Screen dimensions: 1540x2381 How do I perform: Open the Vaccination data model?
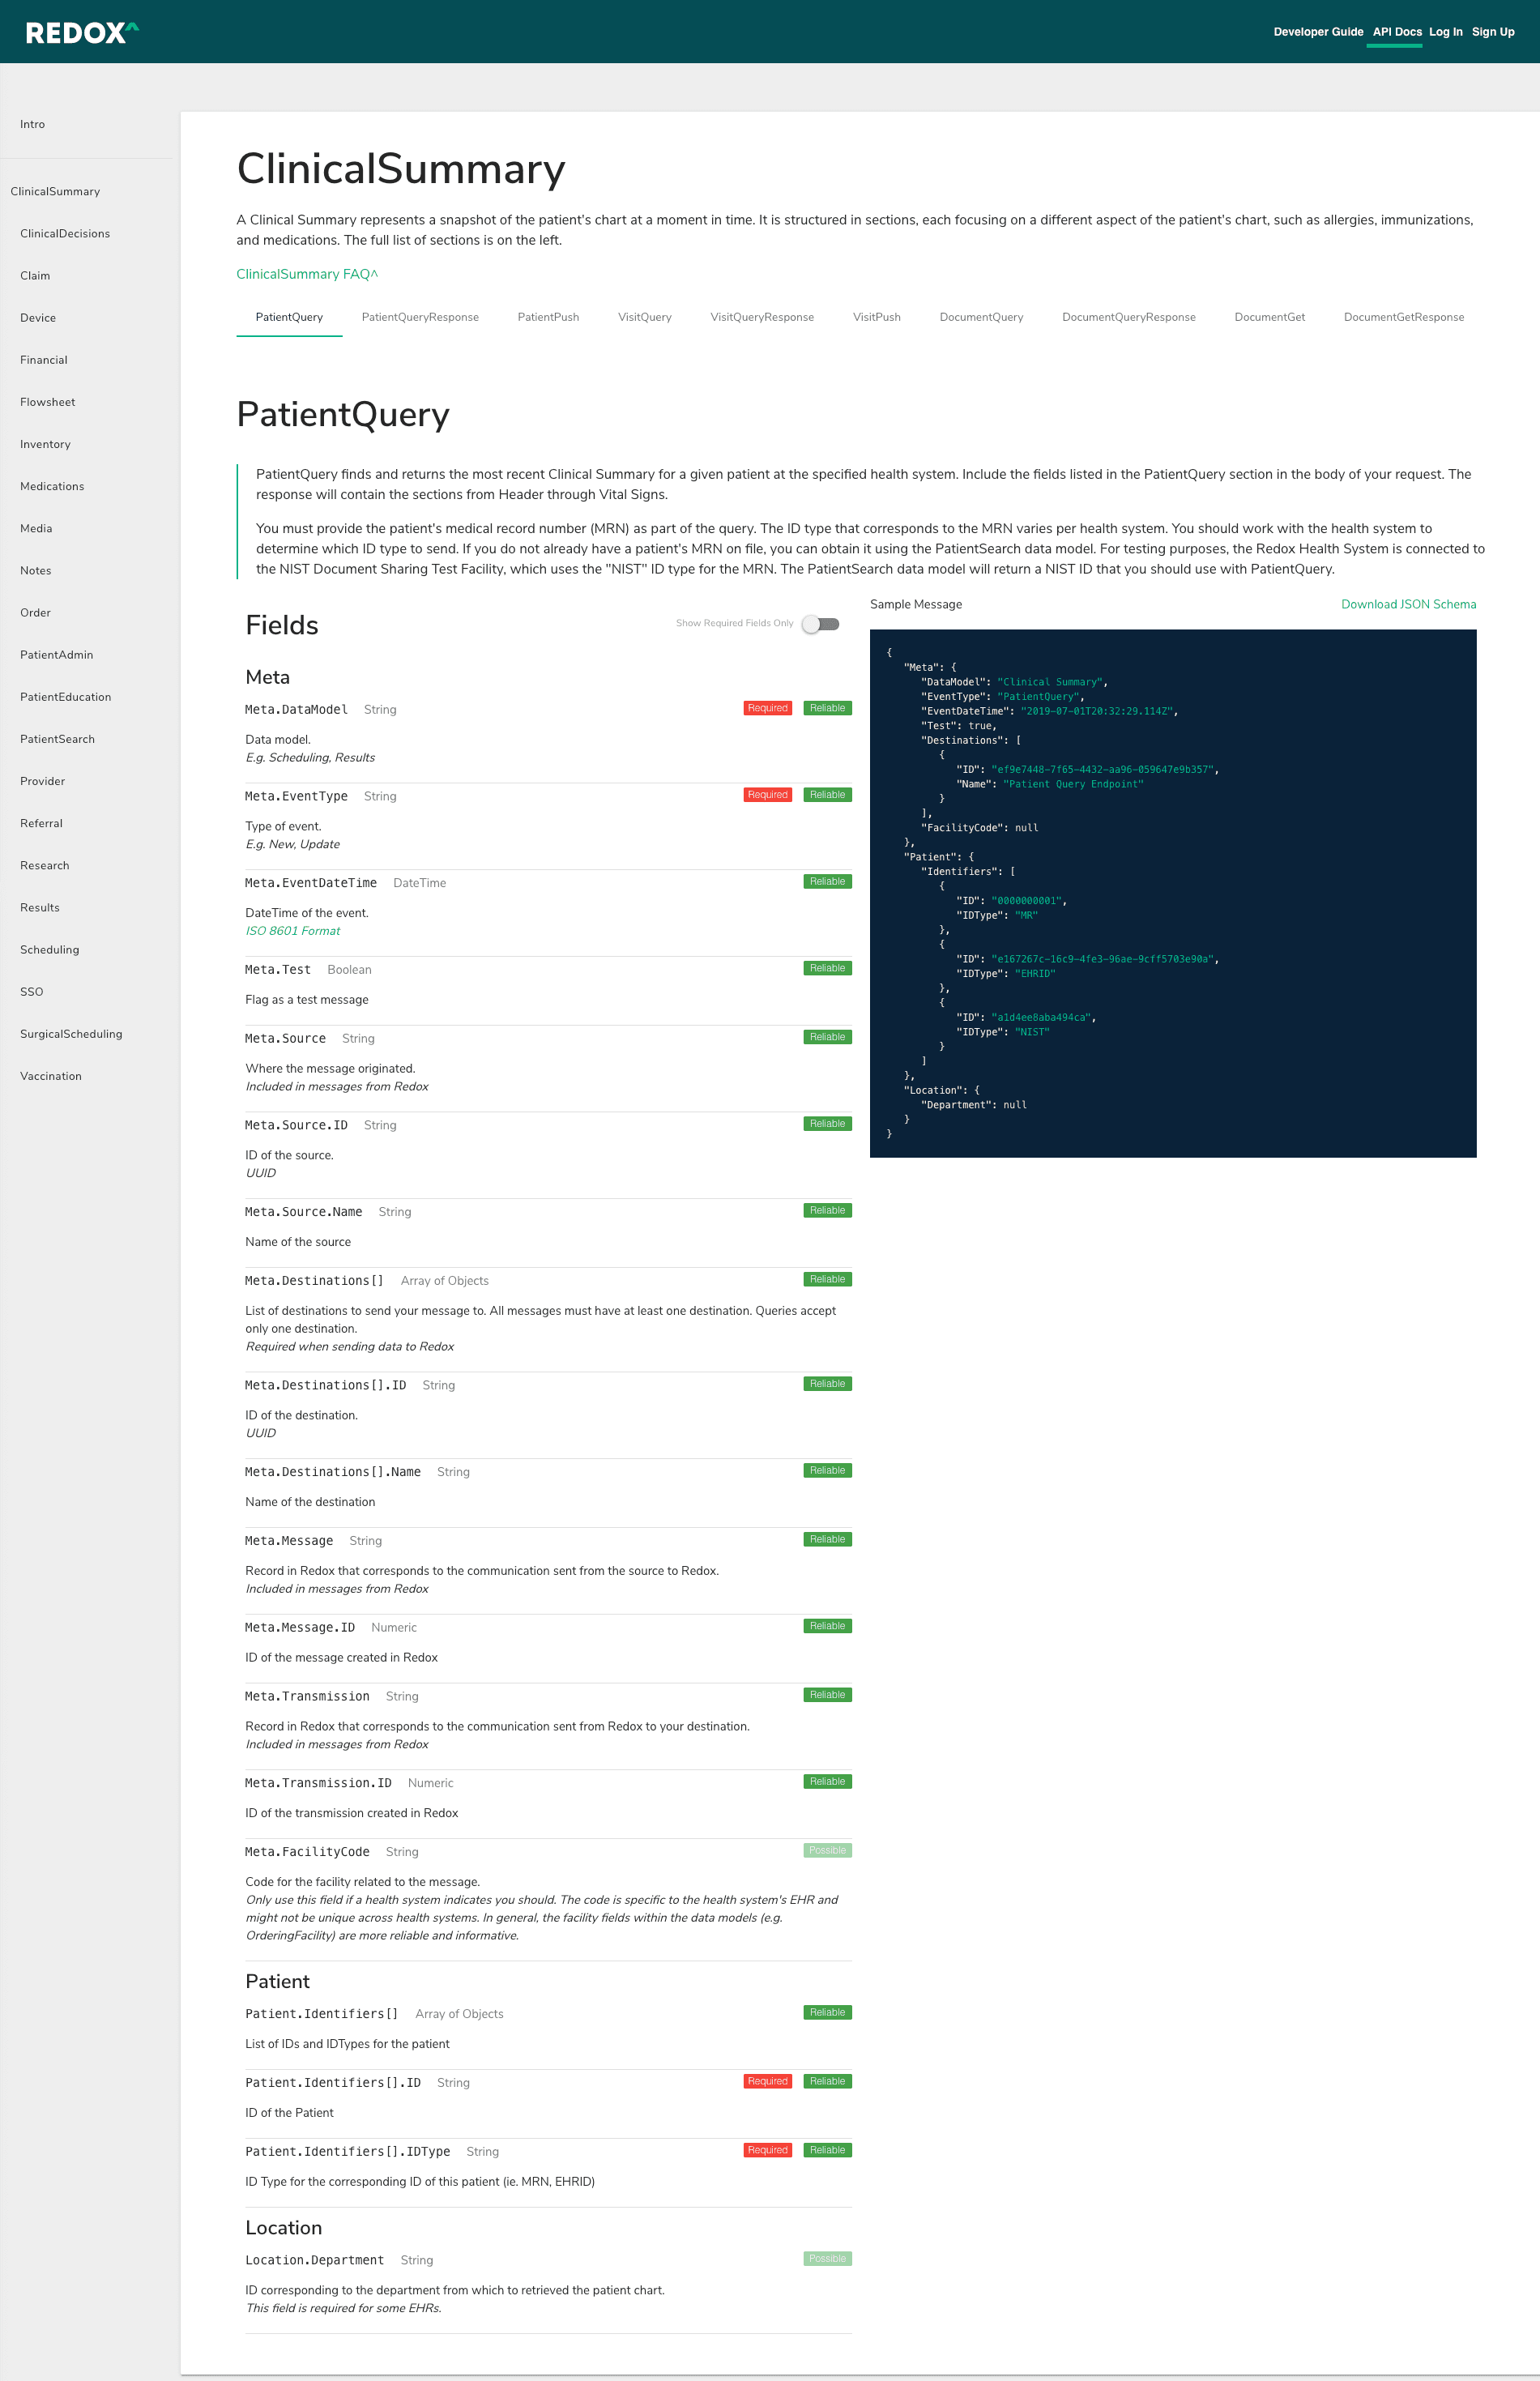tap(51, 1076)
